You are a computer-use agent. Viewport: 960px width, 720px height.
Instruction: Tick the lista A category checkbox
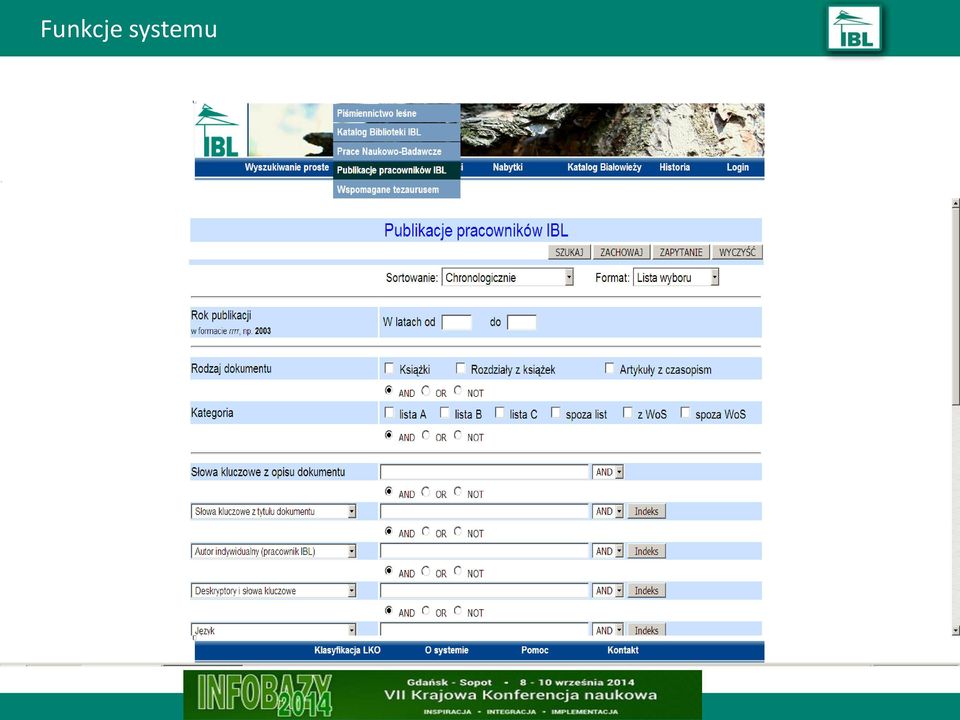click(389, 413)
